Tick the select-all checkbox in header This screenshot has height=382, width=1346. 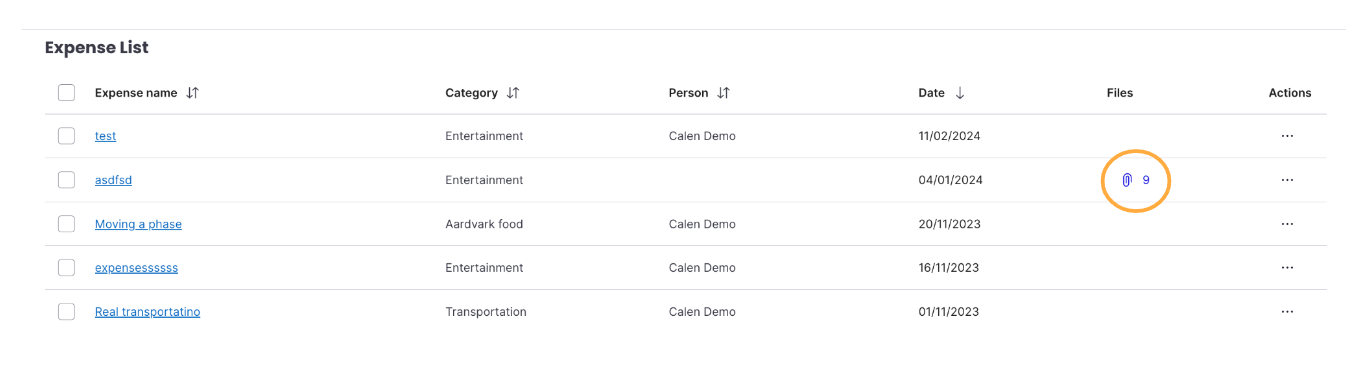(x=66, y=93)
